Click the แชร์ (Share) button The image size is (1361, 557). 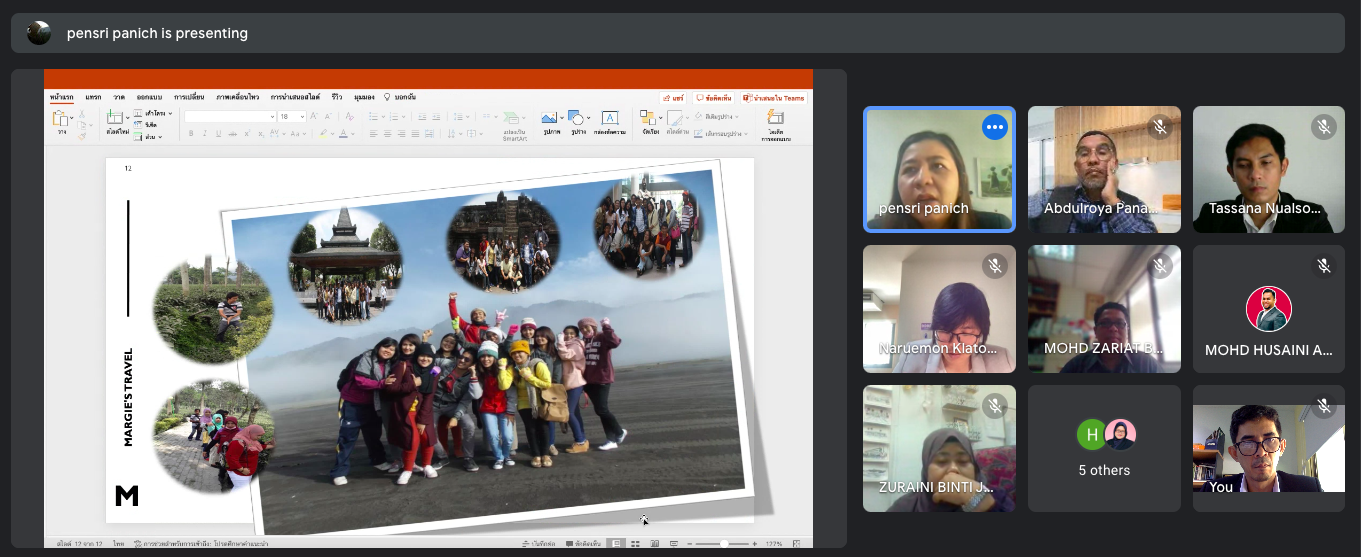pyautogui.click(x=674, y=98)
